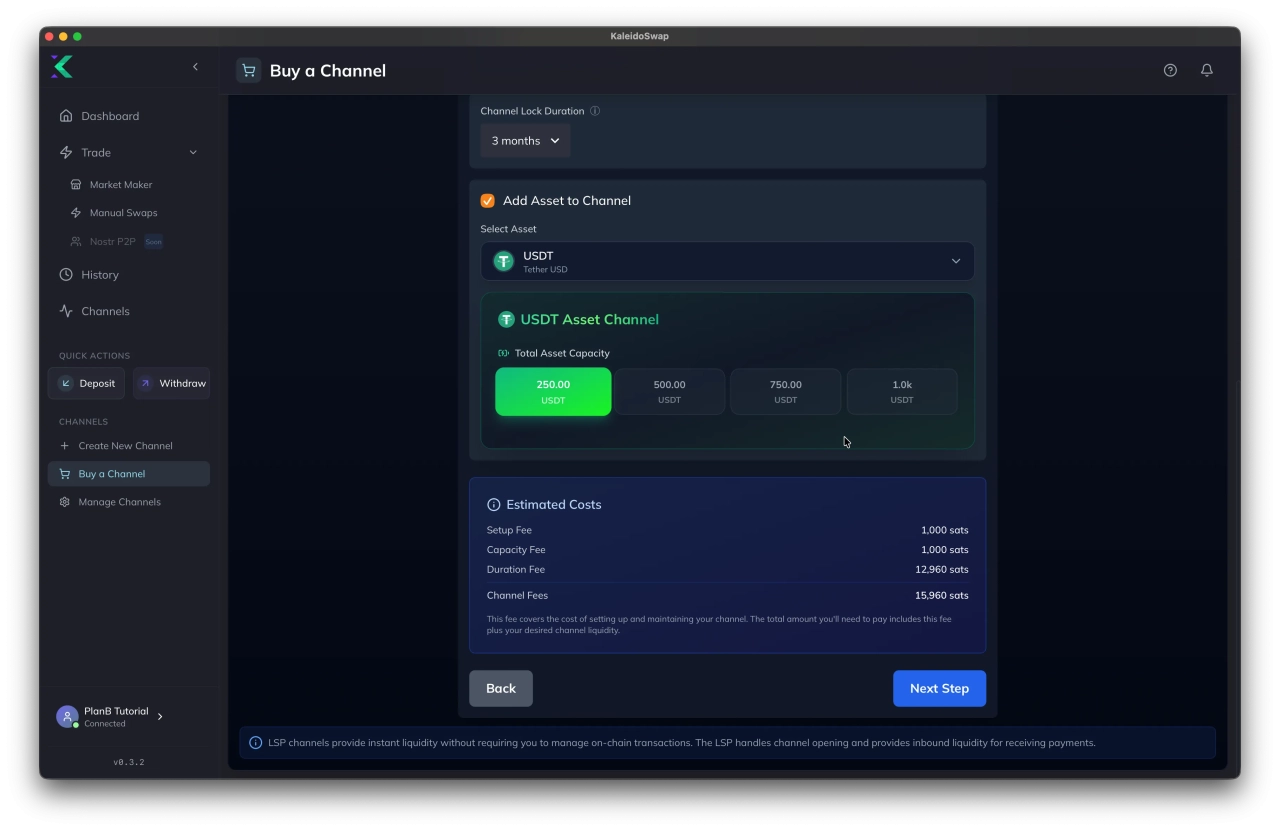Viewport: 1280px width, 831px height.
Task: Open help via question mark icon
Action: (1170, 70)
